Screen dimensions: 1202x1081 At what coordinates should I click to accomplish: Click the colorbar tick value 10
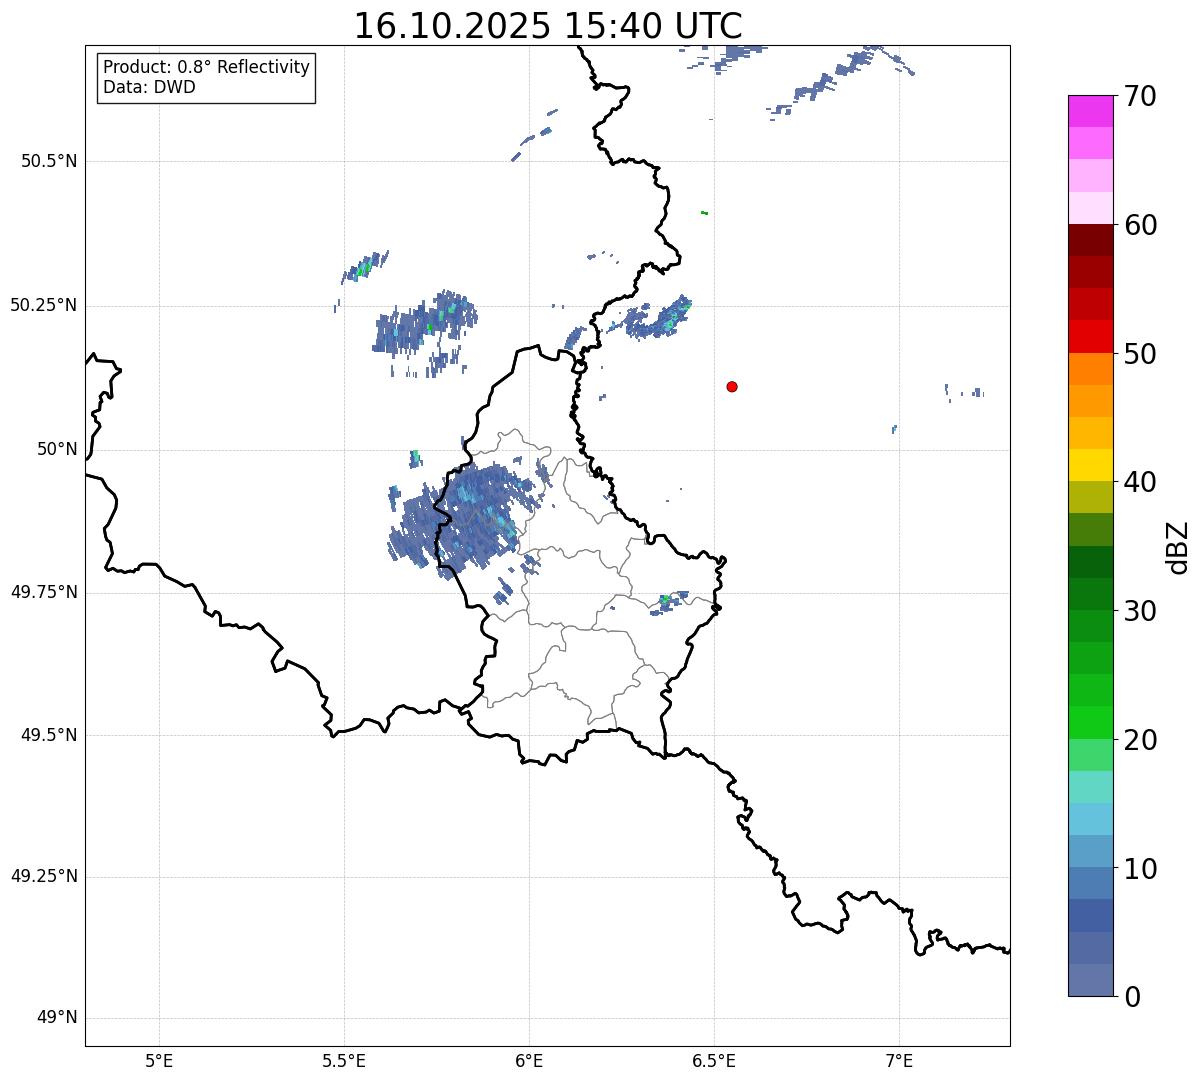point(1140,868)
